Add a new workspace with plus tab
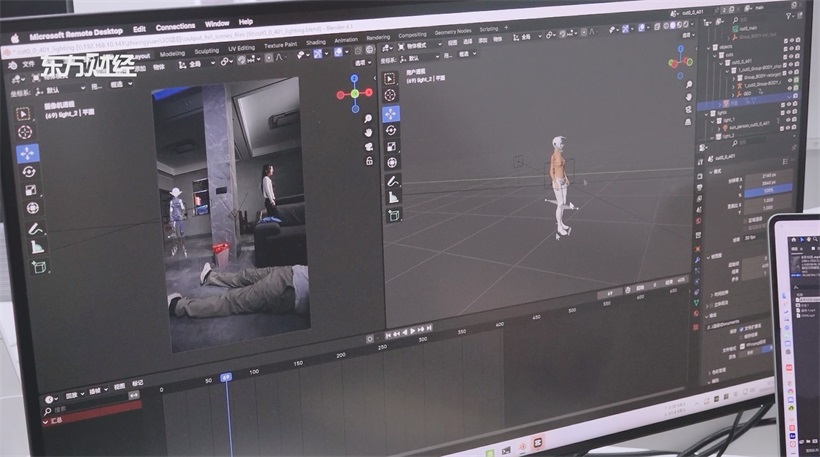This screenshot has height=457, width=820. 506,27
